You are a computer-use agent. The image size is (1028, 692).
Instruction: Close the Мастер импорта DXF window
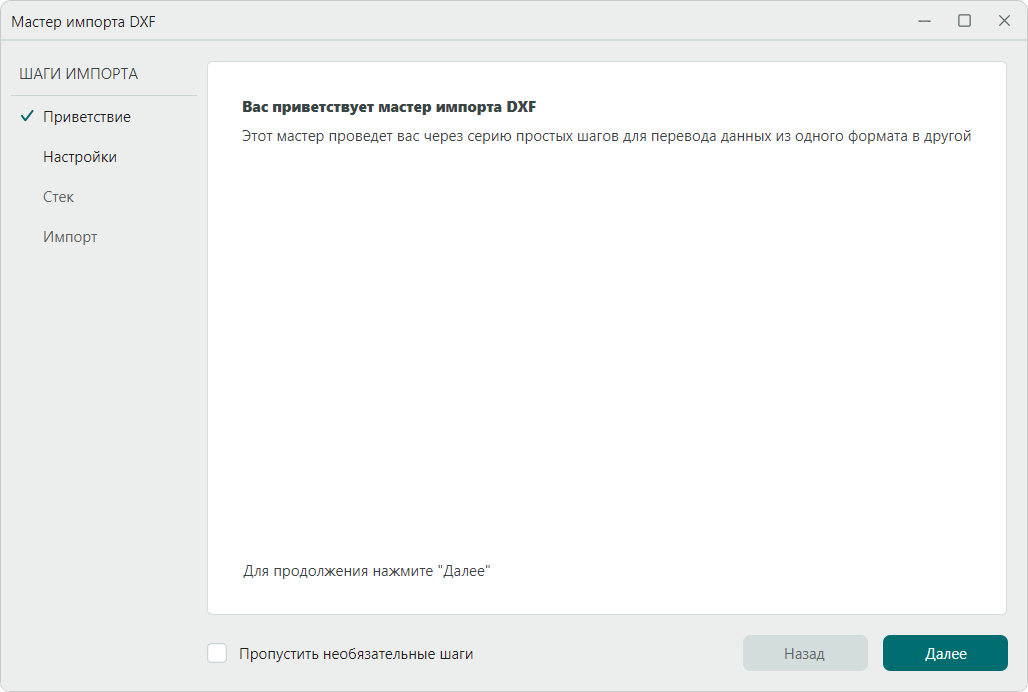(x=1004, y=21)
